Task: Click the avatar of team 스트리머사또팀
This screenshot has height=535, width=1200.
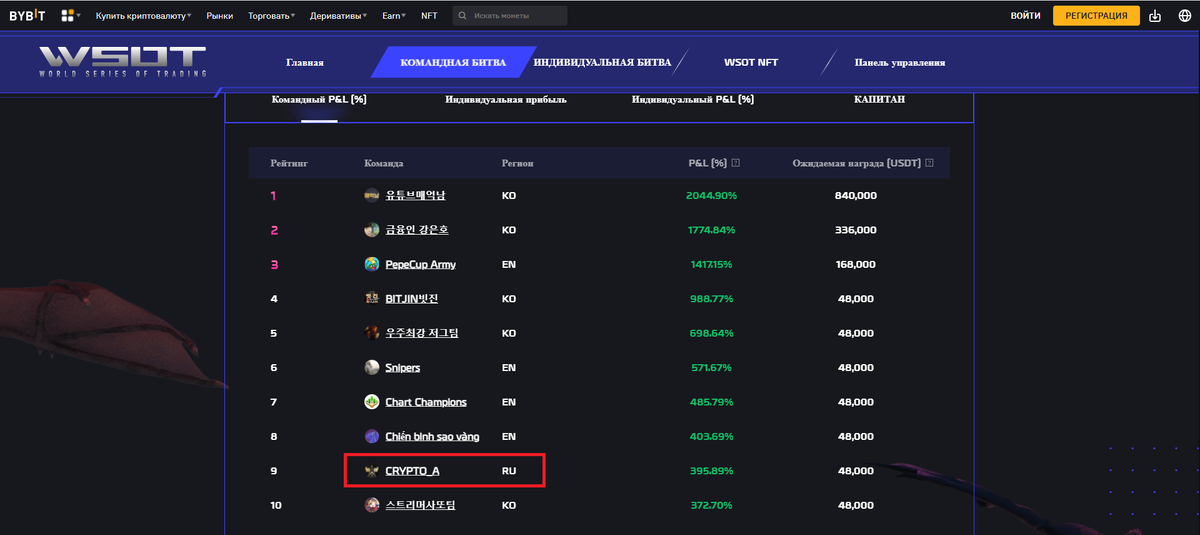Action: (372, 505)
